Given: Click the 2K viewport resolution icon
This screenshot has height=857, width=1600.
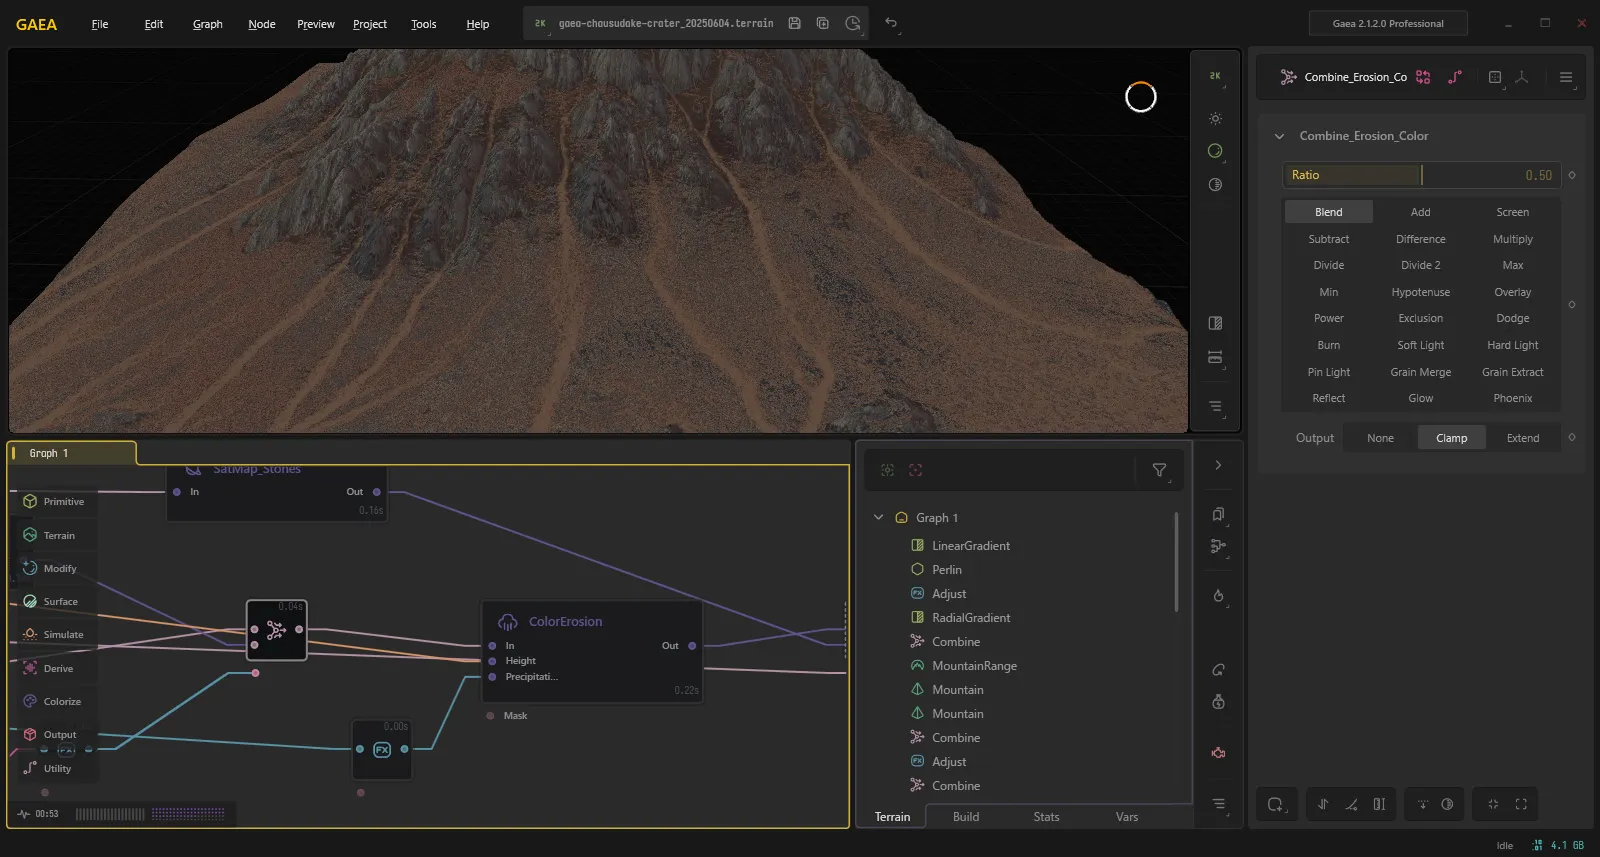Looking at the screenshot, I should (1215, 76).
